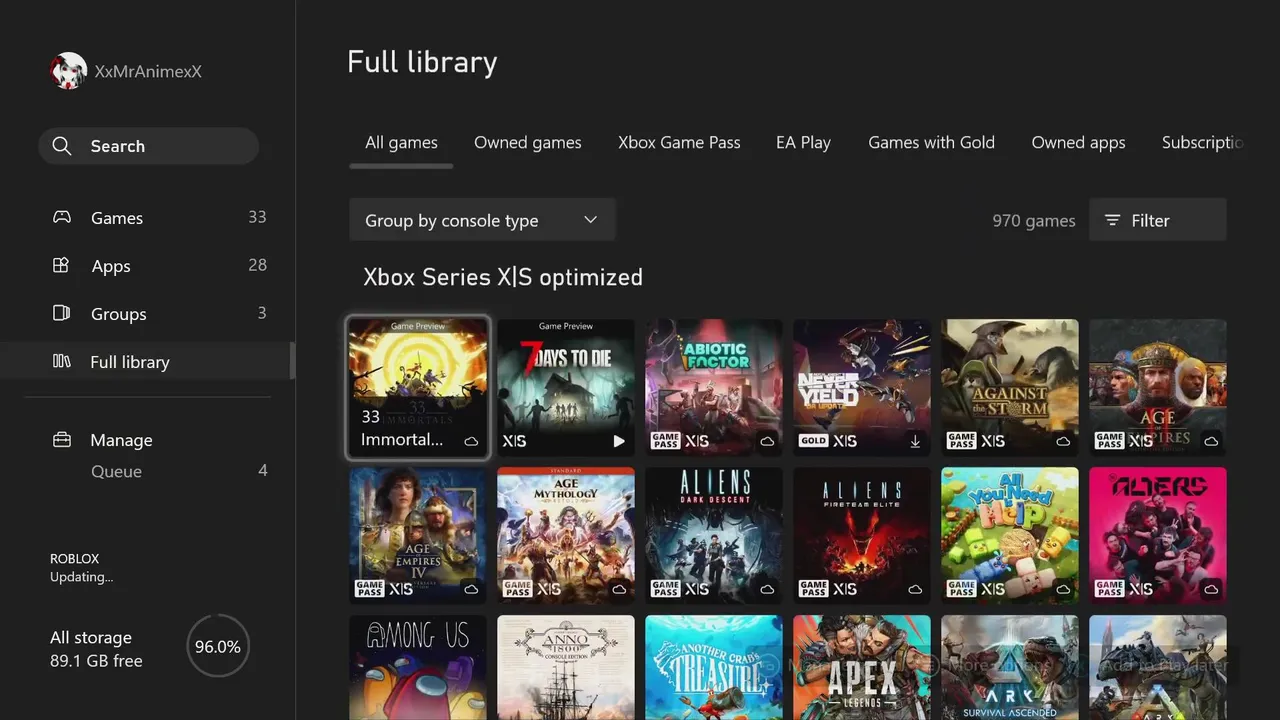Click the Full library books icon
Screen dimensions: 1280x720
point(61,361)
